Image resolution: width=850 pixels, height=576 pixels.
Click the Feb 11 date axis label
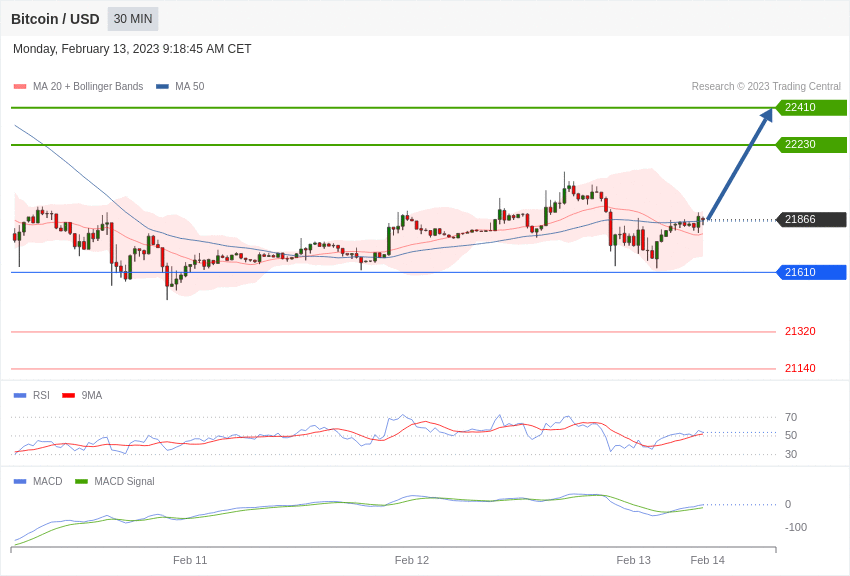click(190, 560)
